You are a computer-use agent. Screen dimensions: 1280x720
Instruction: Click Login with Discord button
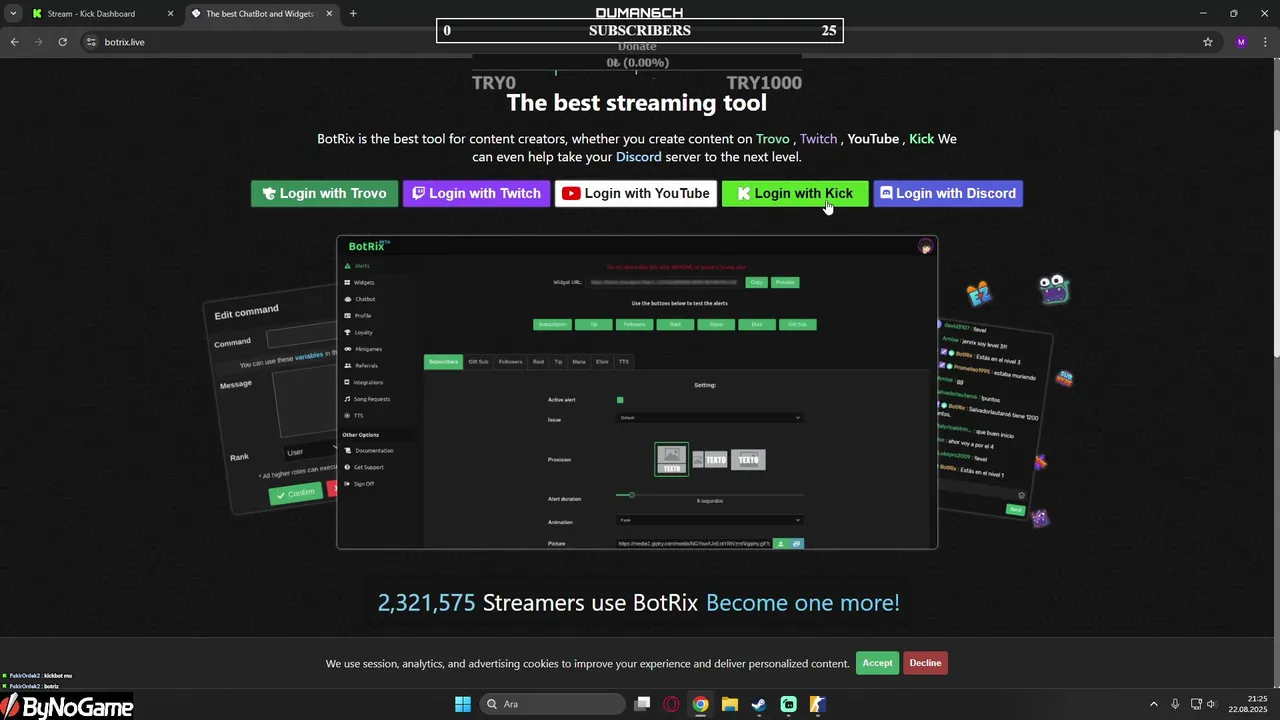click(948, 194)
